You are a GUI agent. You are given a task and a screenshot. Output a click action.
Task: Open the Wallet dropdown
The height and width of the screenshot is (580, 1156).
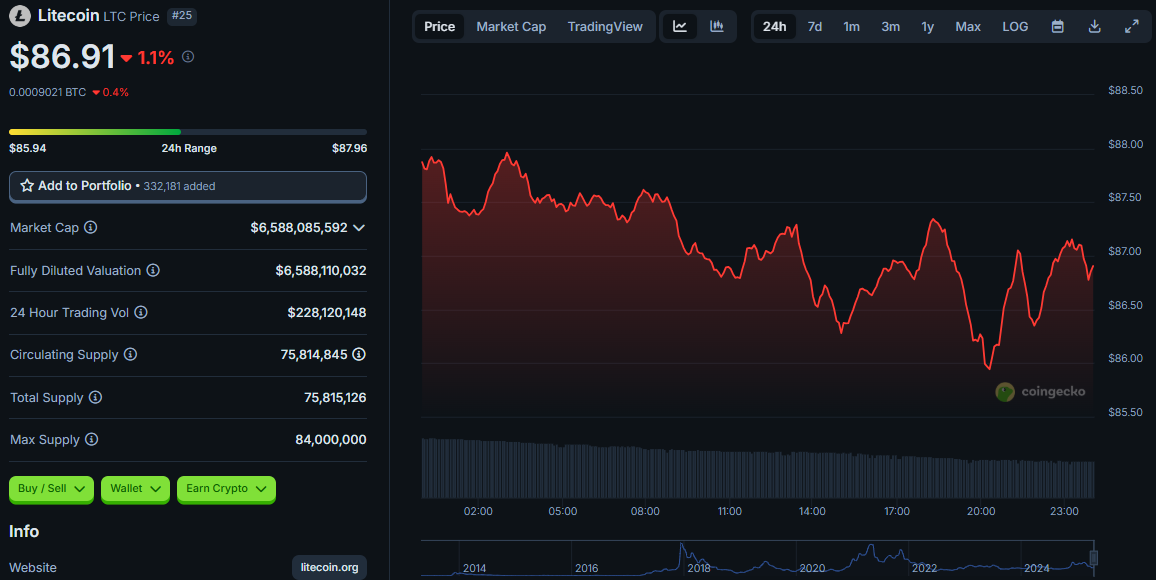[x=136, y=489]
